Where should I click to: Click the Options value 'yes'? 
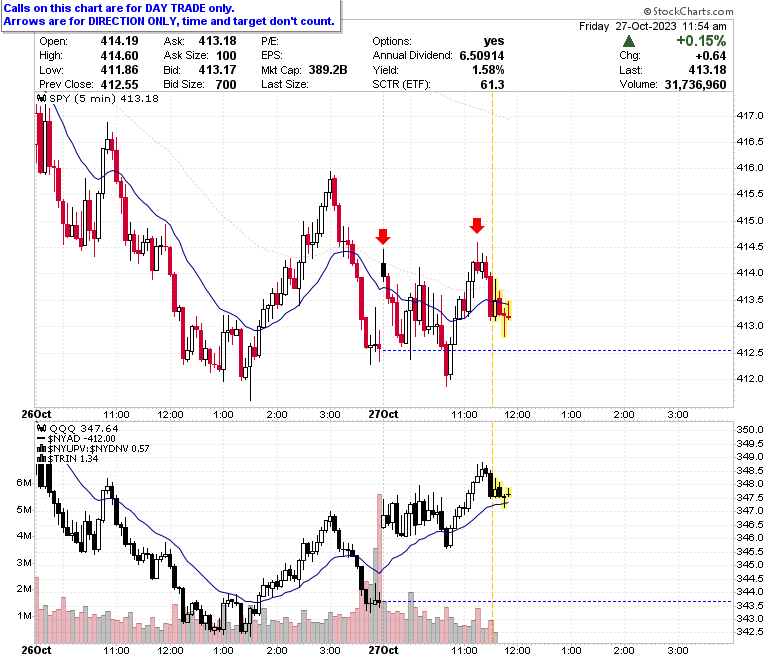(x=493, y=41)
